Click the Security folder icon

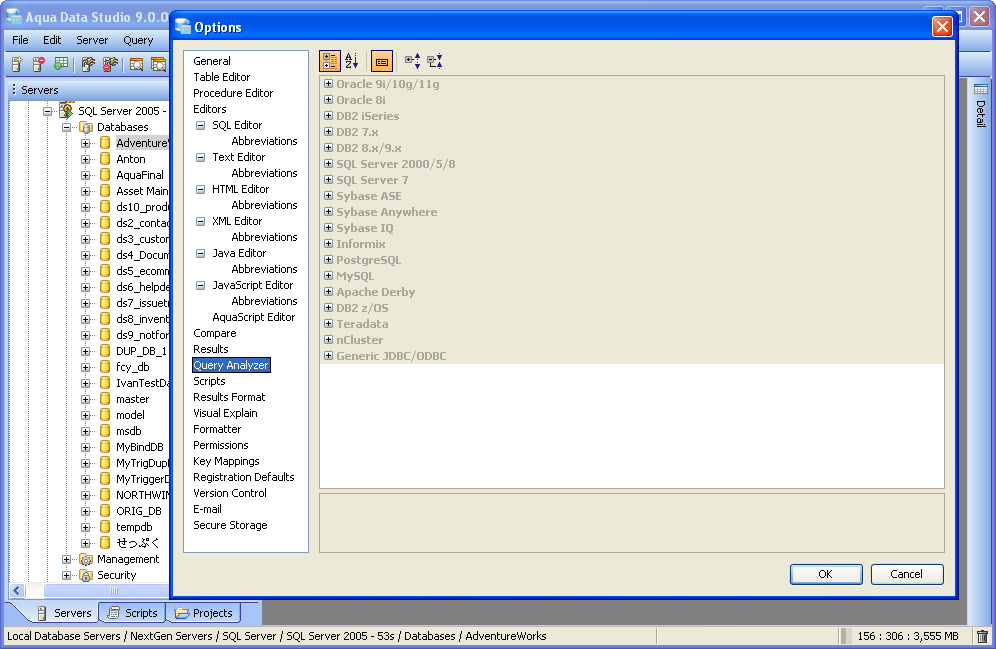(x=86, y=575)
